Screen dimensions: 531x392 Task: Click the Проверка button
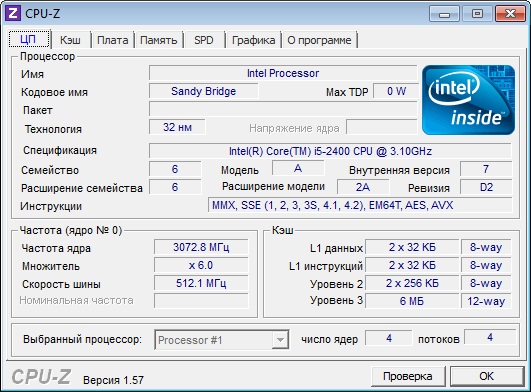pyautogui.click(x=408, y=376)
